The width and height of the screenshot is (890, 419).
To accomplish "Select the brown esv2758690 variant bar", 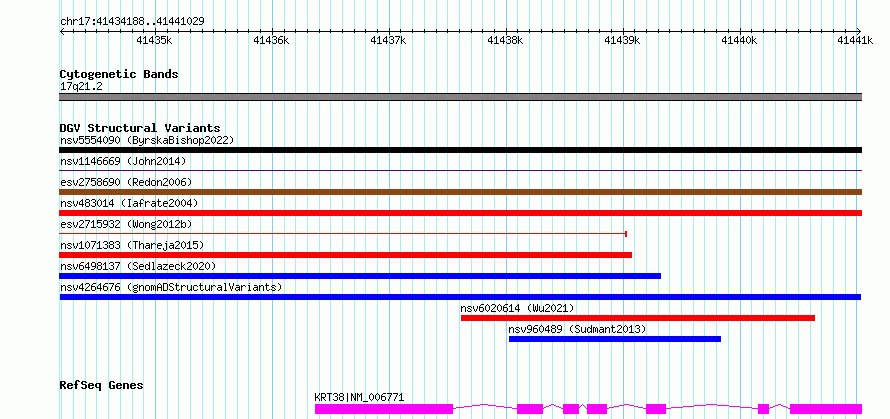I will pyautogui.click(x=461, y=192).
